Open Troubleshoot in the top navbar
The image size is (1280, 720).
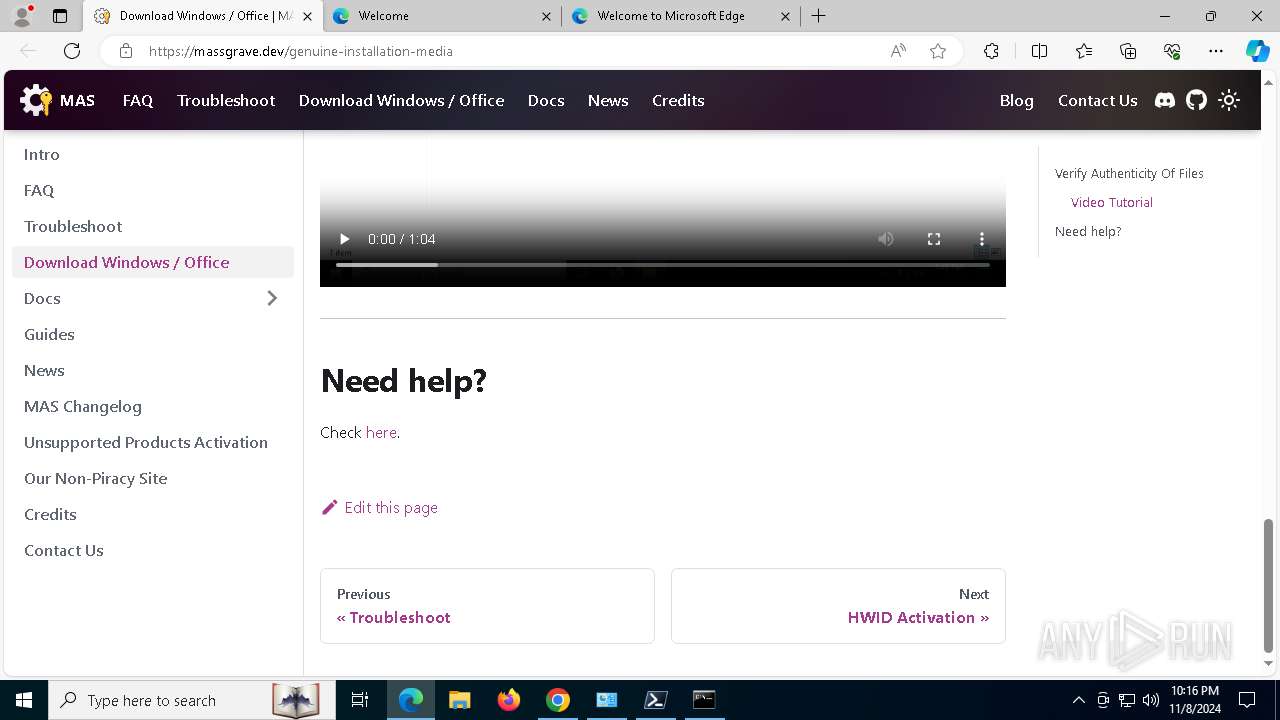coord(226,100)
